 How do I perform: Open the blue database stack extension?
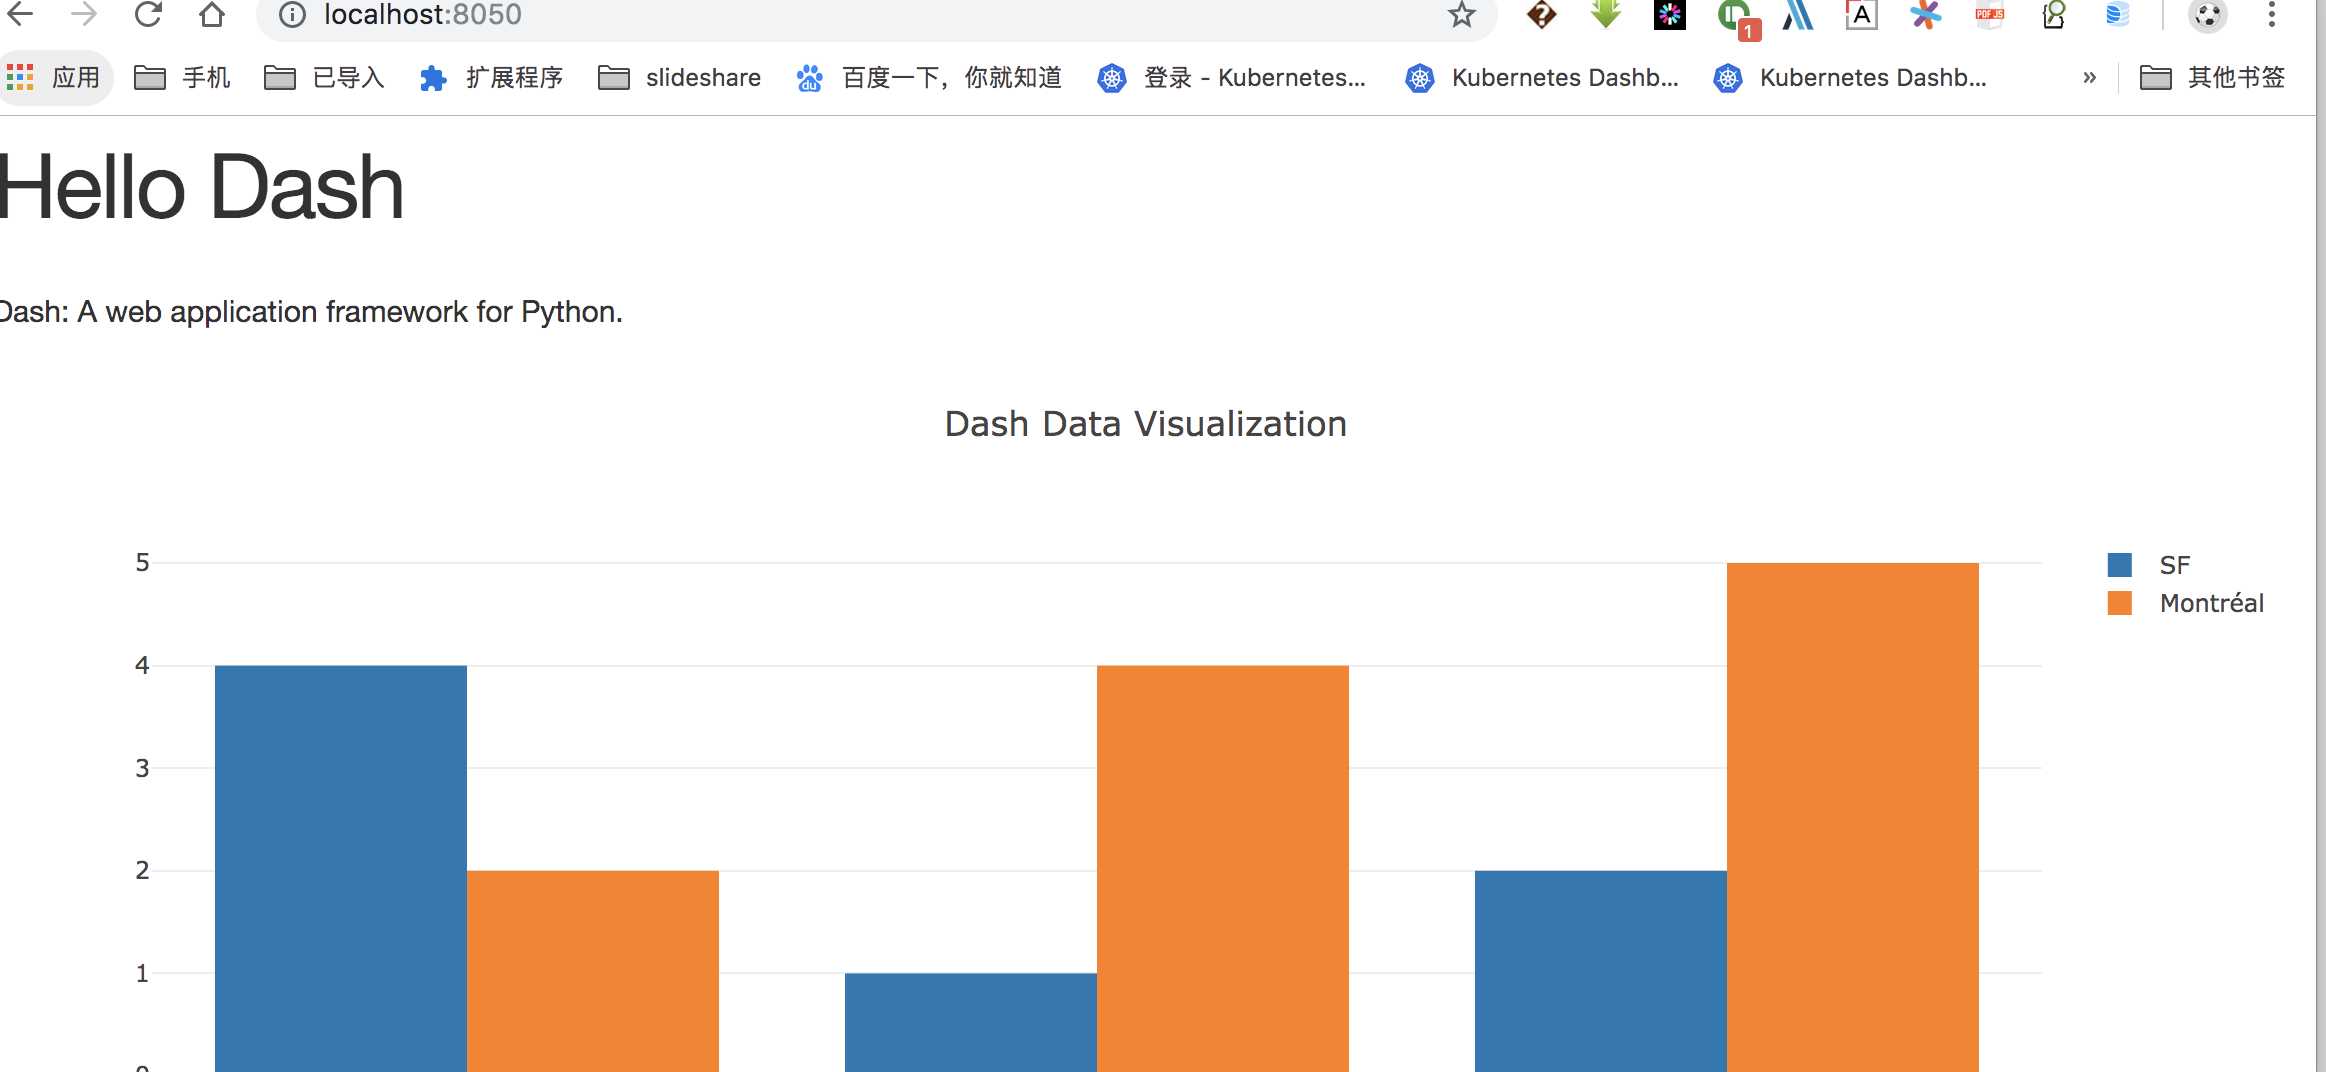click(2117, 14)
